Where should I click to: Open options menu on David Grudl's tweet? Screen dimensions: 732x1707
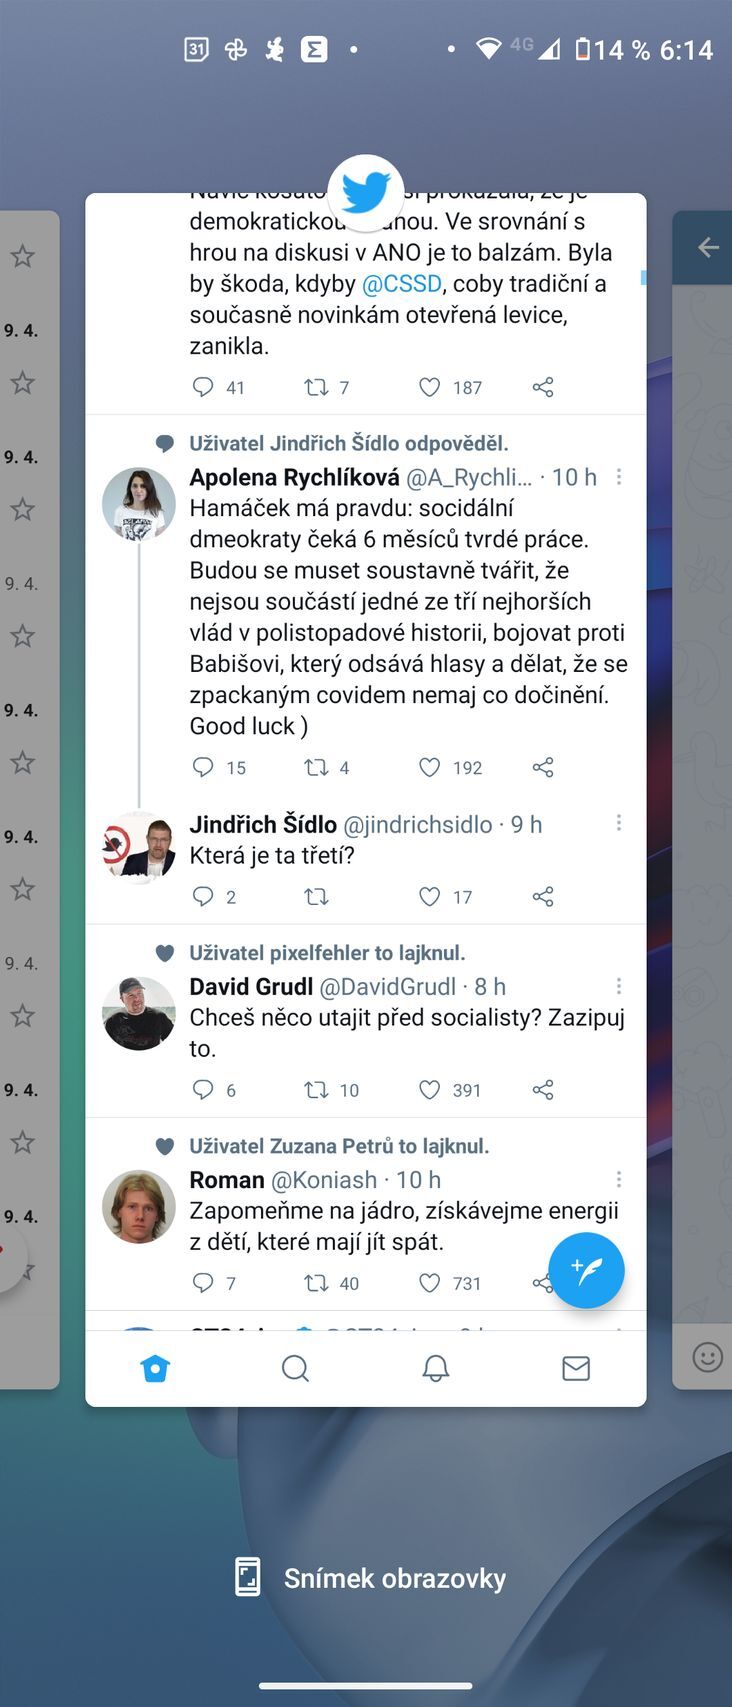(619, 987)
